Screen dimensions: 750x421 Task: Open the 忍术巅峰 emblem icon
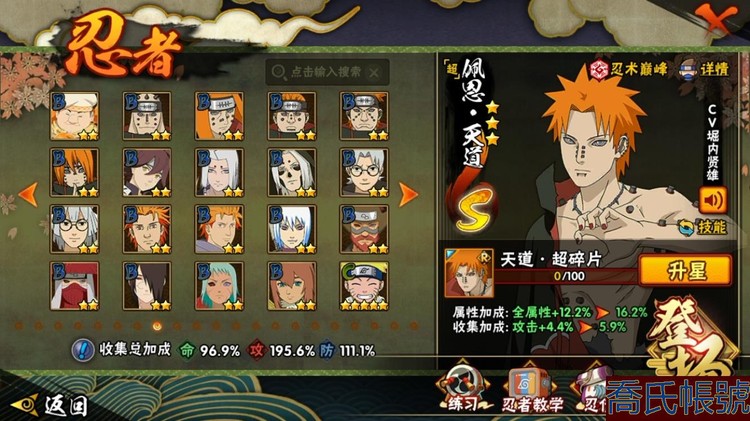pos(599,69)
